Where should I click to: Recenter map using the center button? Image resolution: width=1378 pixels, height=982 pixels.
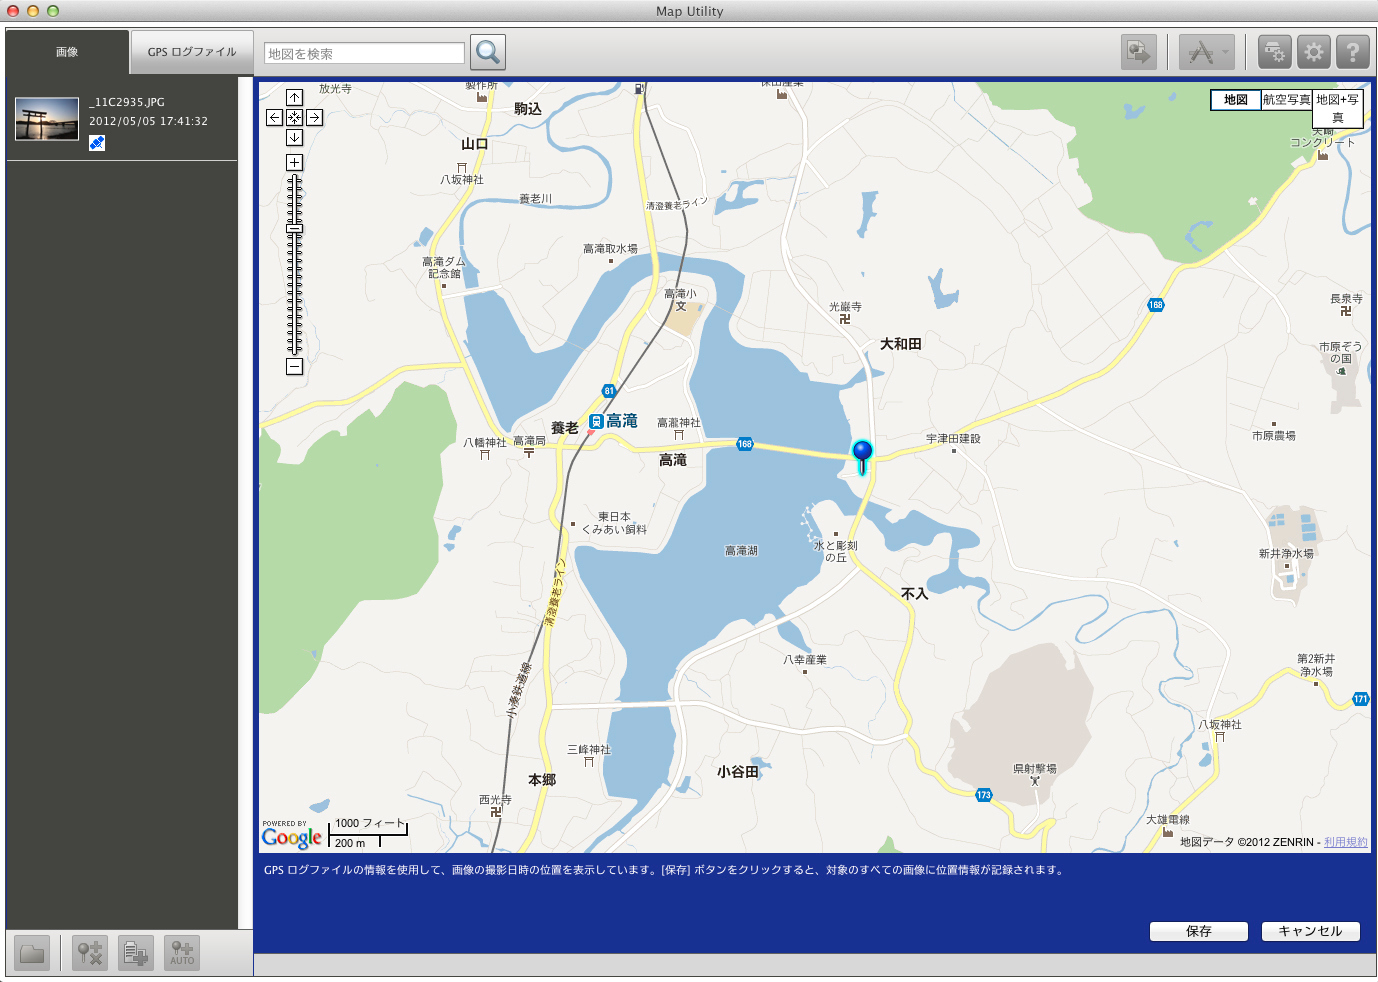click(x=294, y=117)
